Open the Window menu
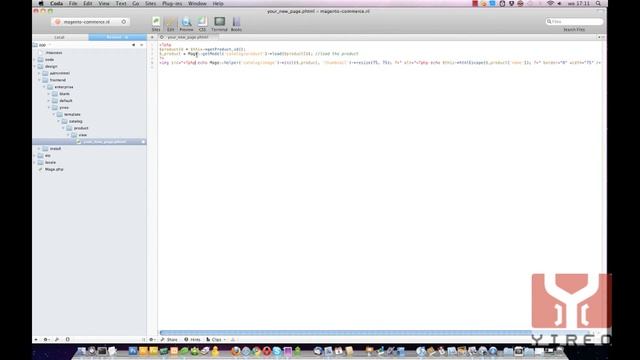The image size is (640, 360). [197, 3]
